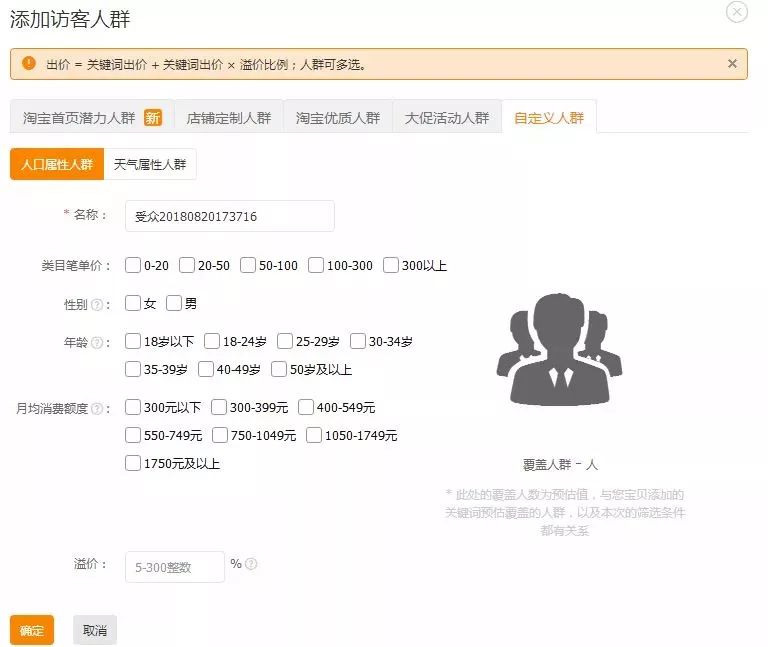The image size is (768, 647).
Task: Select the 18-24岁 age checkbox
Action: 212,341
